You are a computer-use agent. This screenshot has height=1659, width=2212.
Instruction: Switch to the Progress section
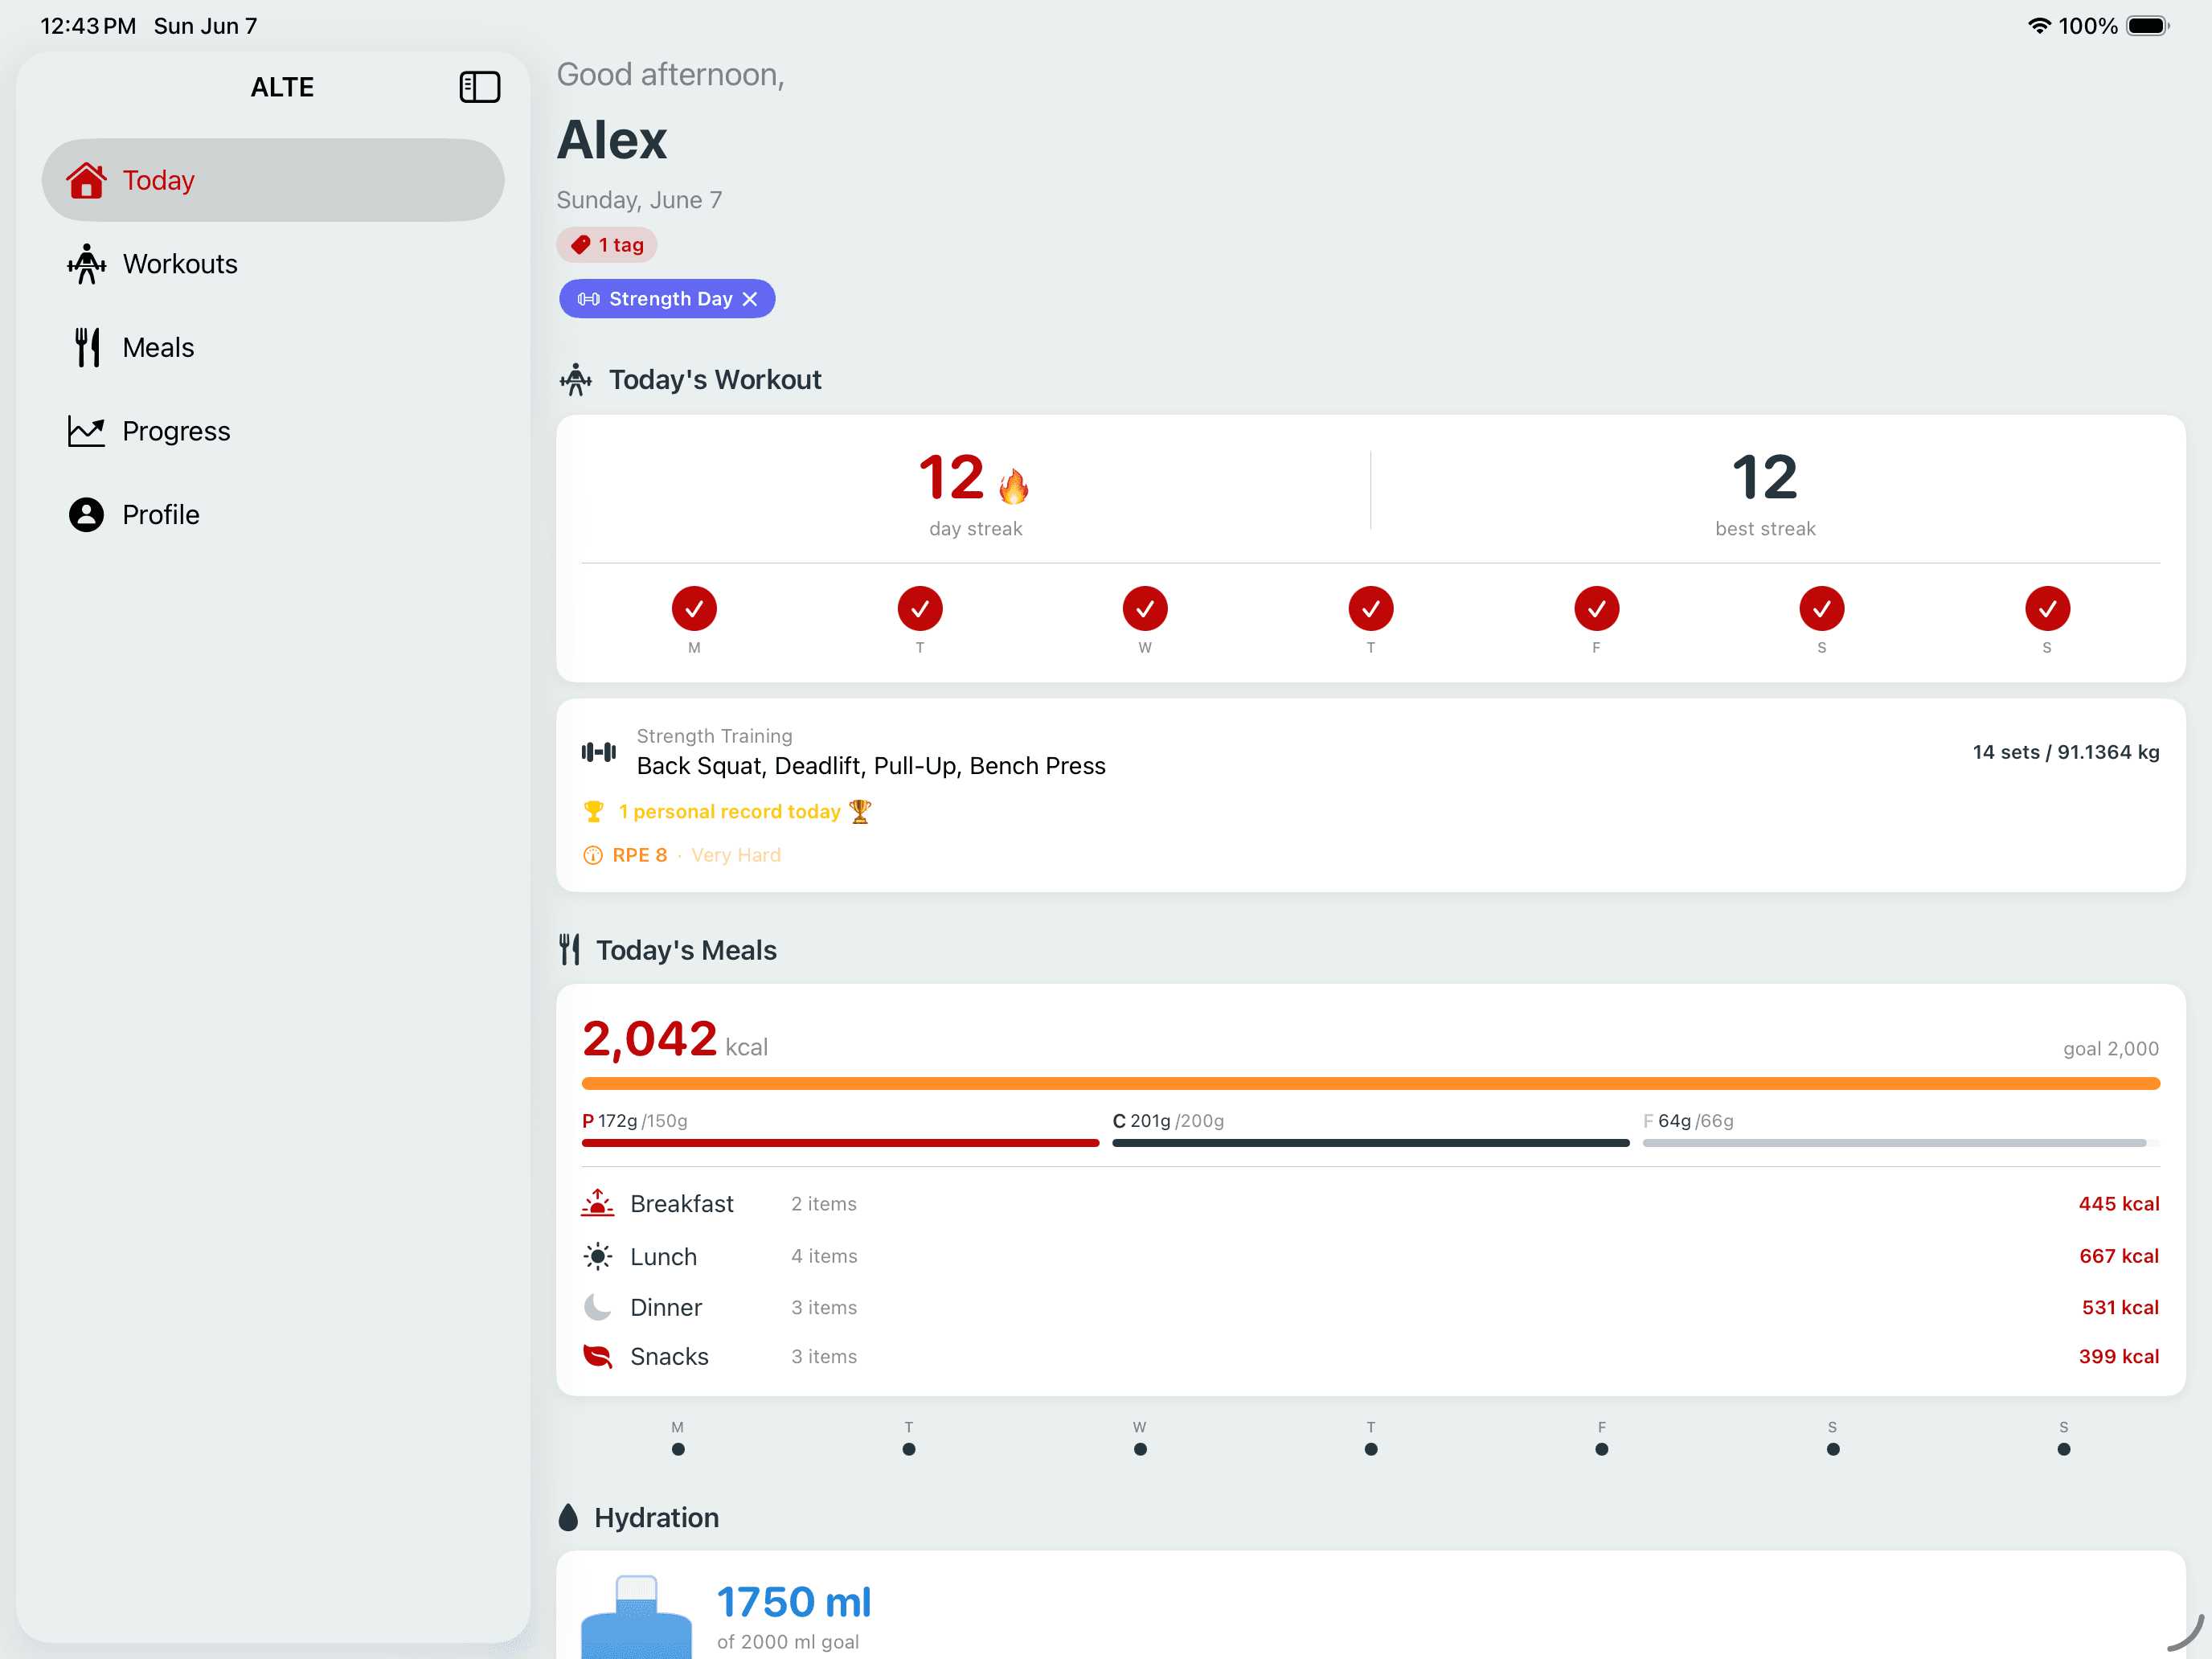click(272, 431)
